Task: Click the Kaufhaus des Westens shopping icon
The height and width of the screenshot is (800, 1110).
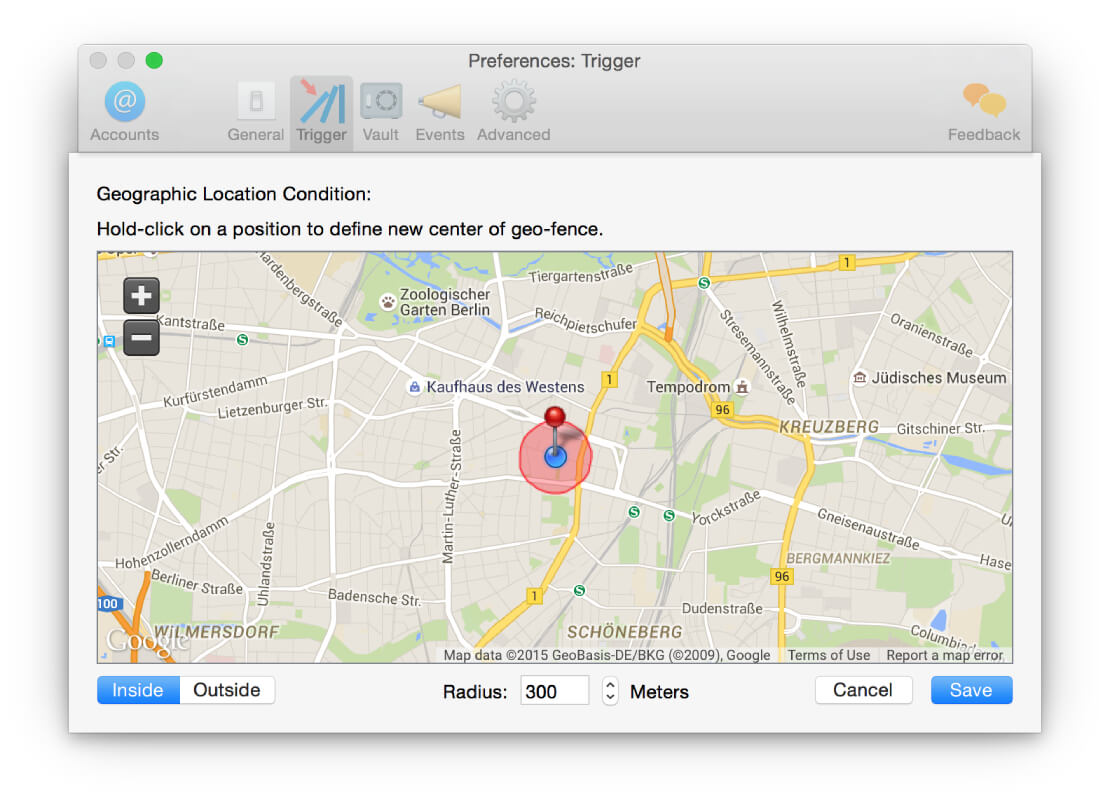Action: coord(415,387)
